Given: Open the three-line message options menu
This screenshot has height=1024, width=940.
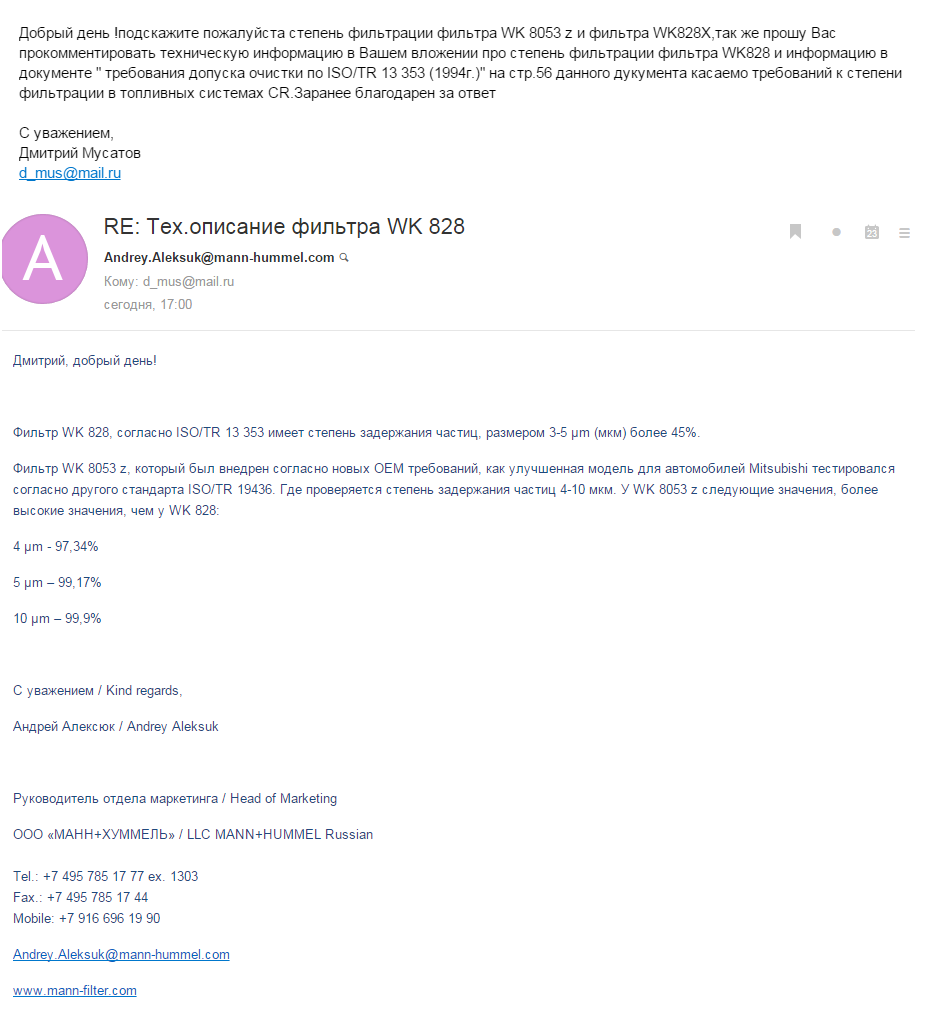Looking at the screenshot, I should [905, 233].
